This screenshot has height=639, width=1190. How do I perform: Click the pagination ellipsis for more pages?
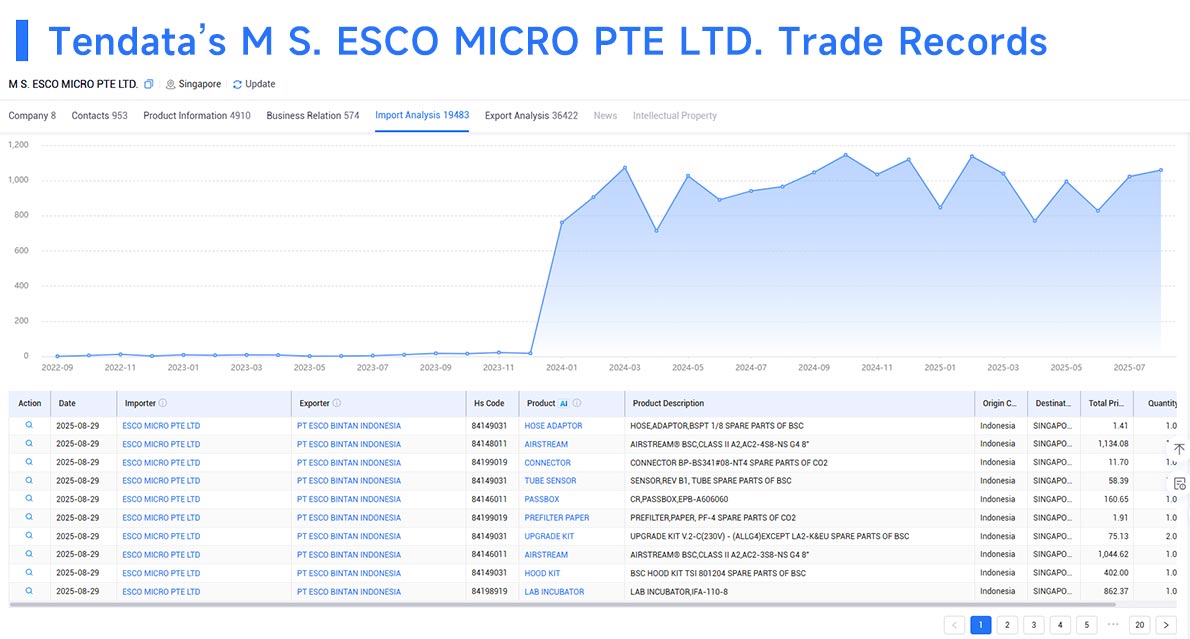click(x=1113, y=625)
